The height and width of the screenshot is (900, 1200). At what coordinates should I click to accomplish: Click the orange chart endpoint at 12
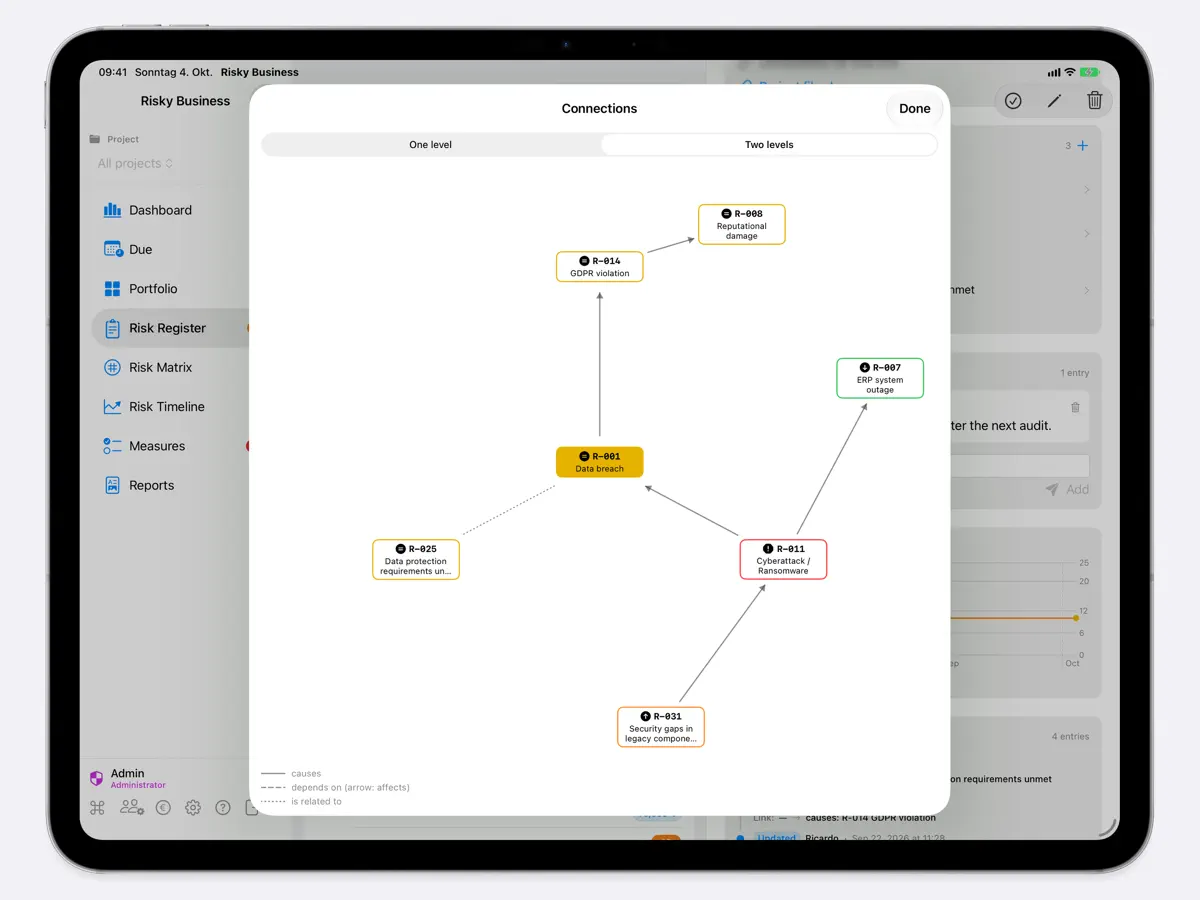(x=1076, y=618)
